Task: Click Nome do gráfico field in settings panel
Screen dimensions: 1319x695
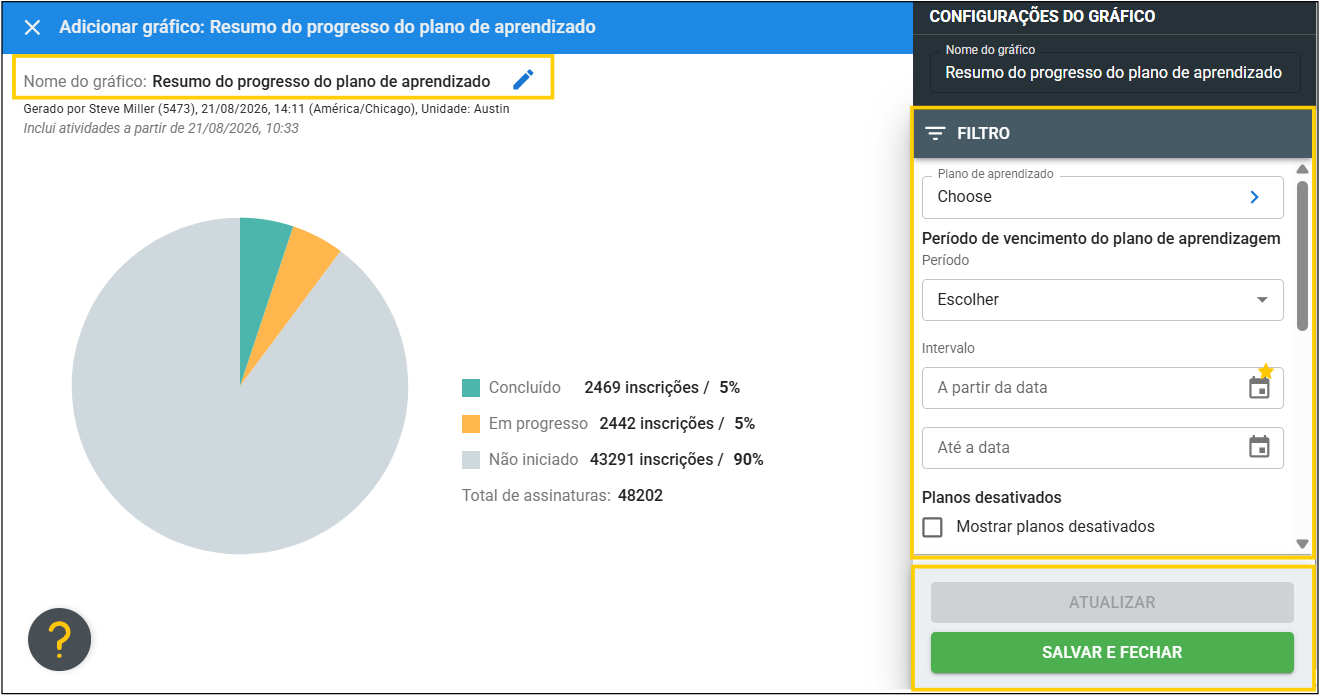Action: coord(1114,72)
